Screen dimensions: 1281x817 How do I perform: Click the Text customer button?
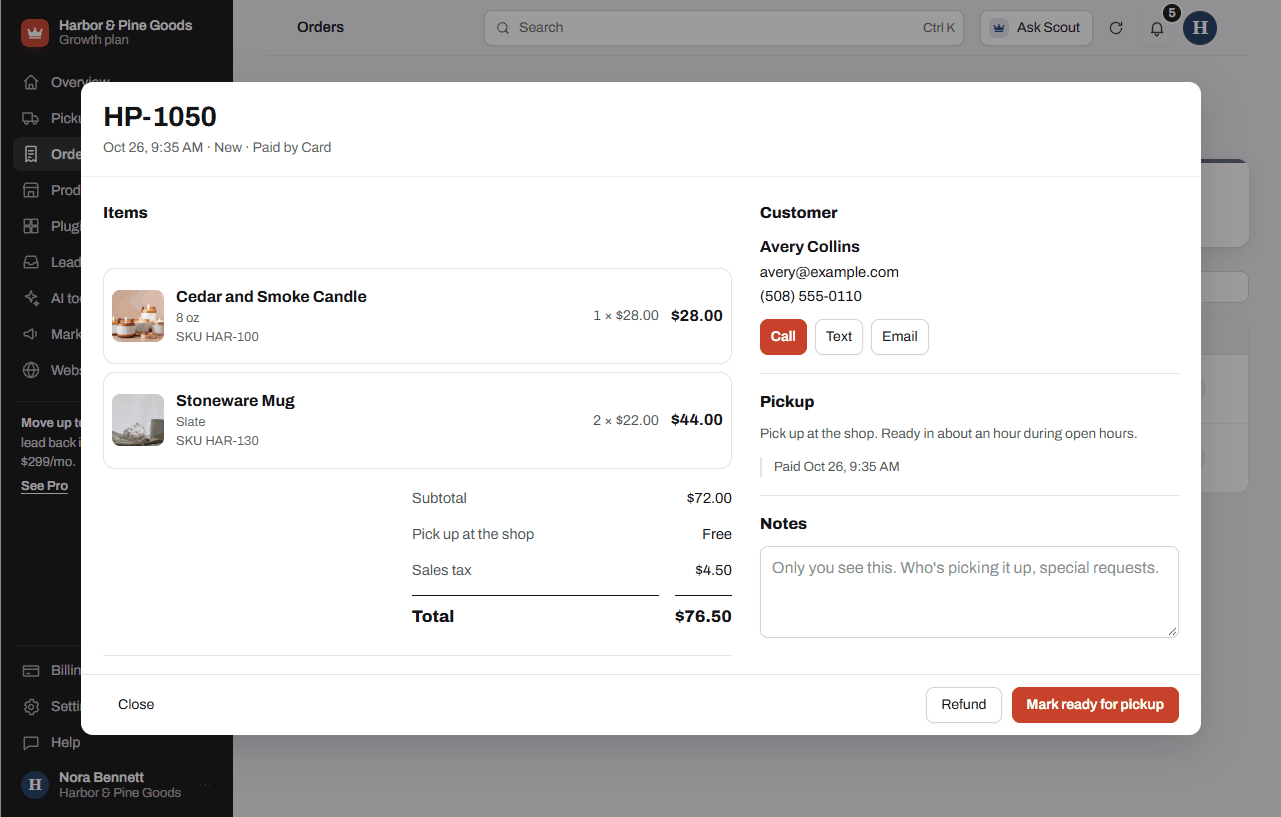(839, 337)
